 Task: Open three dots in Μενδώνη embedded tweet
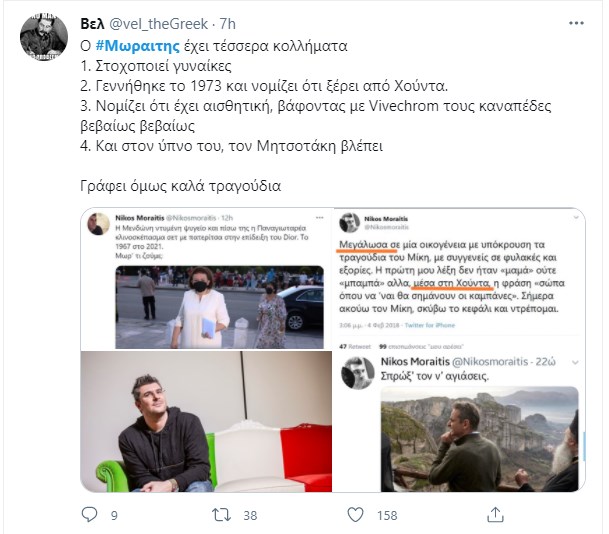point(320,217)
